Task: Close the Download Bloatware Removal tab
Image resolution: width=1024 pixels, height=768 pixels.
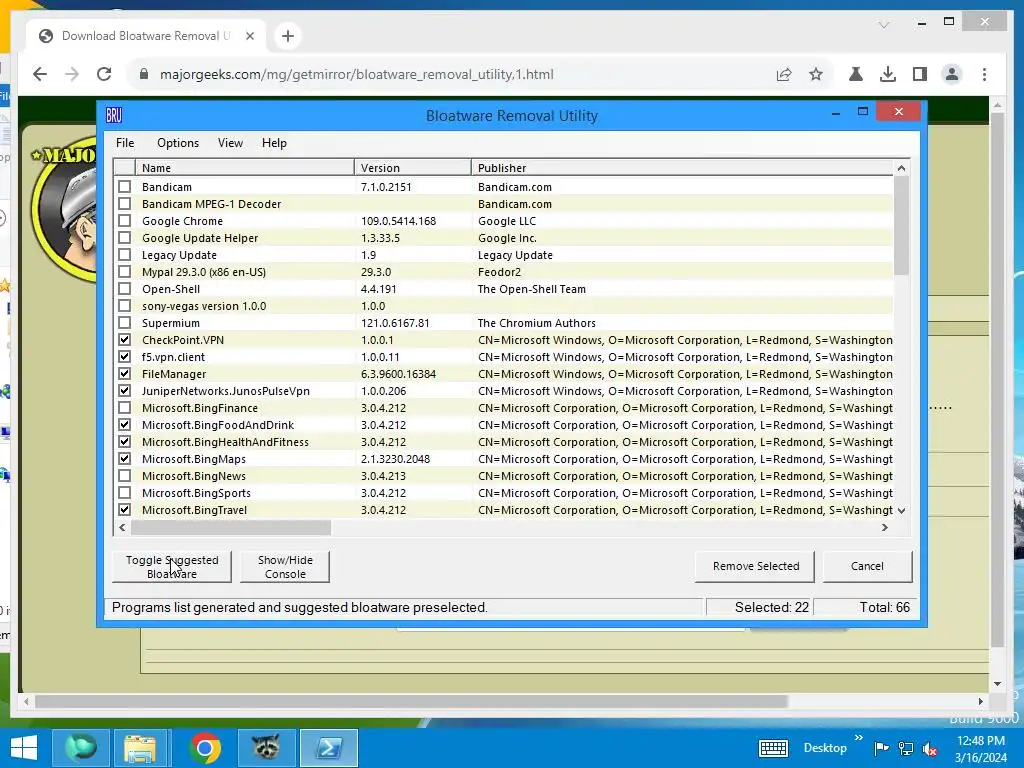Action: [x=249, y=36]
